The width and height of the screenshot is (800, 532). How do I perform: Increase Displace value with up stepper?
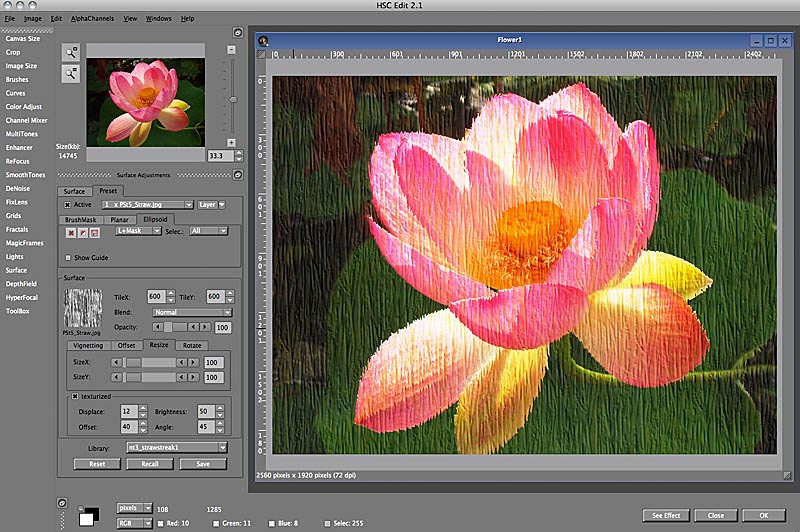pos(143,408)
